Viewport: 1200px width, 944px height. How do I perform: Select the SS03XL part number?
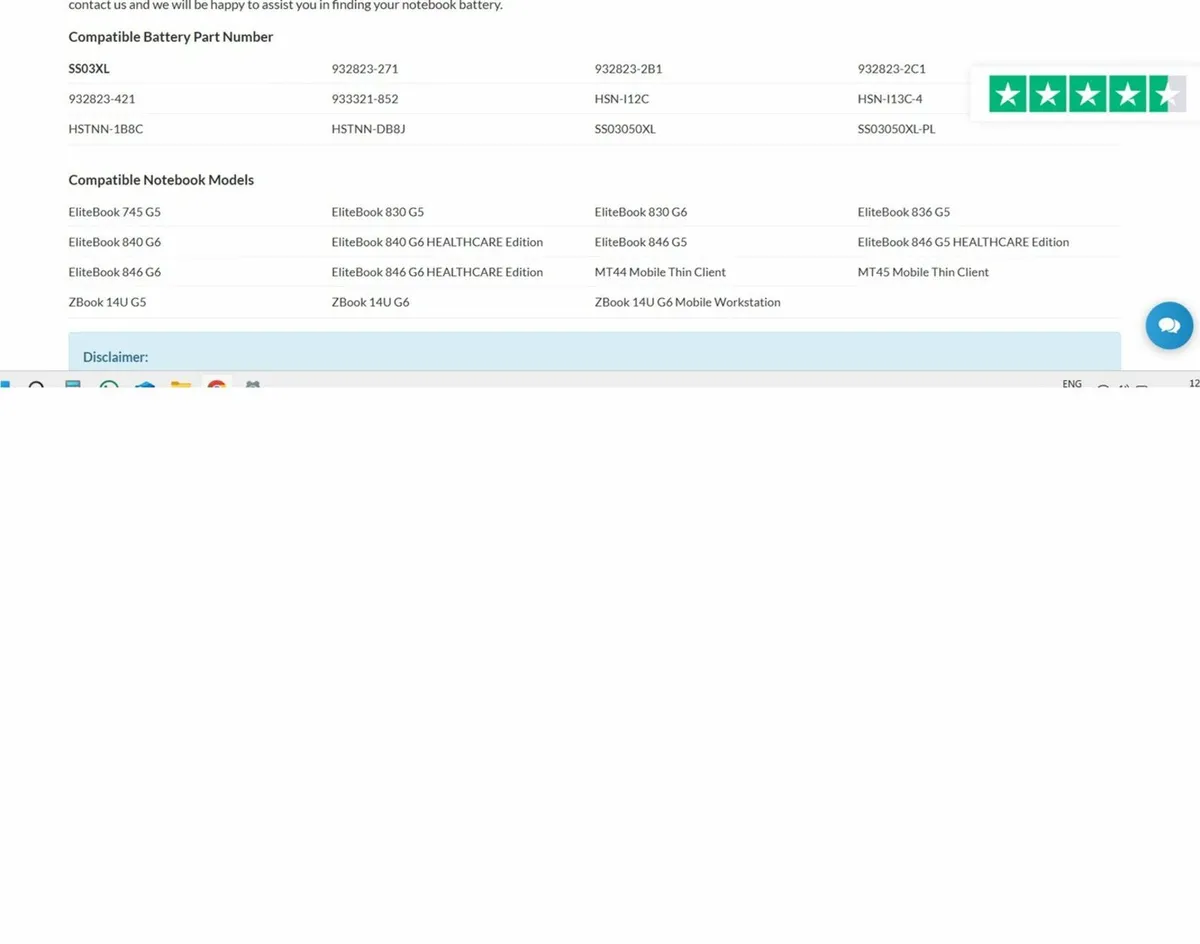coord(89,69)
